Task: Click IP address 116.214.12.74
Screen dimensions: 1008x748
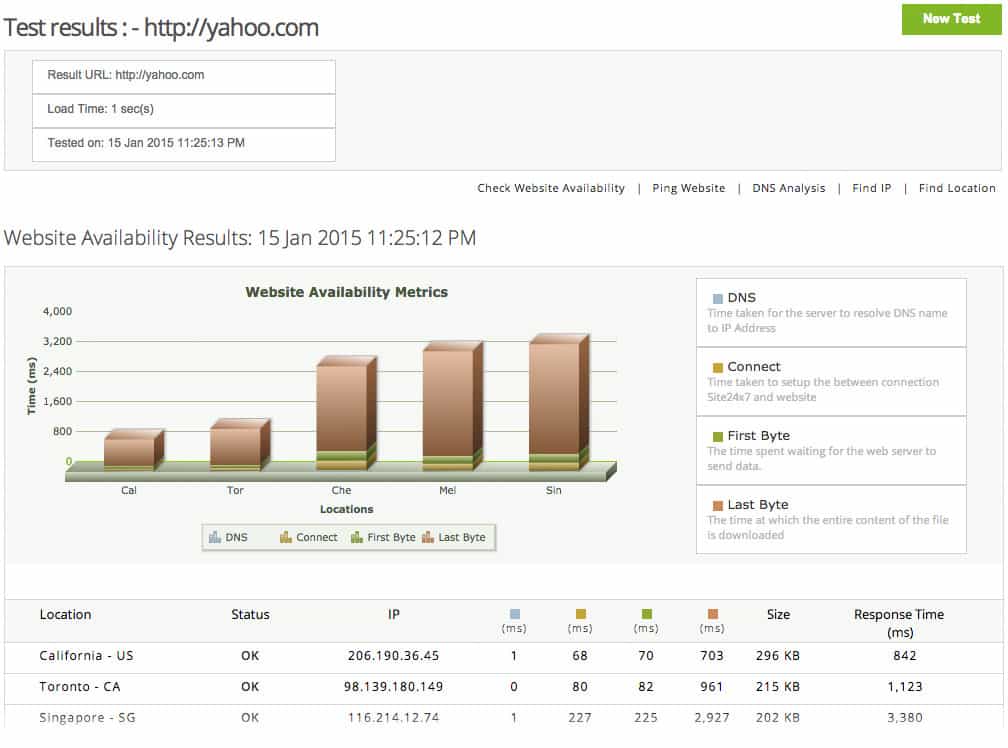Action: pos(393,717)
